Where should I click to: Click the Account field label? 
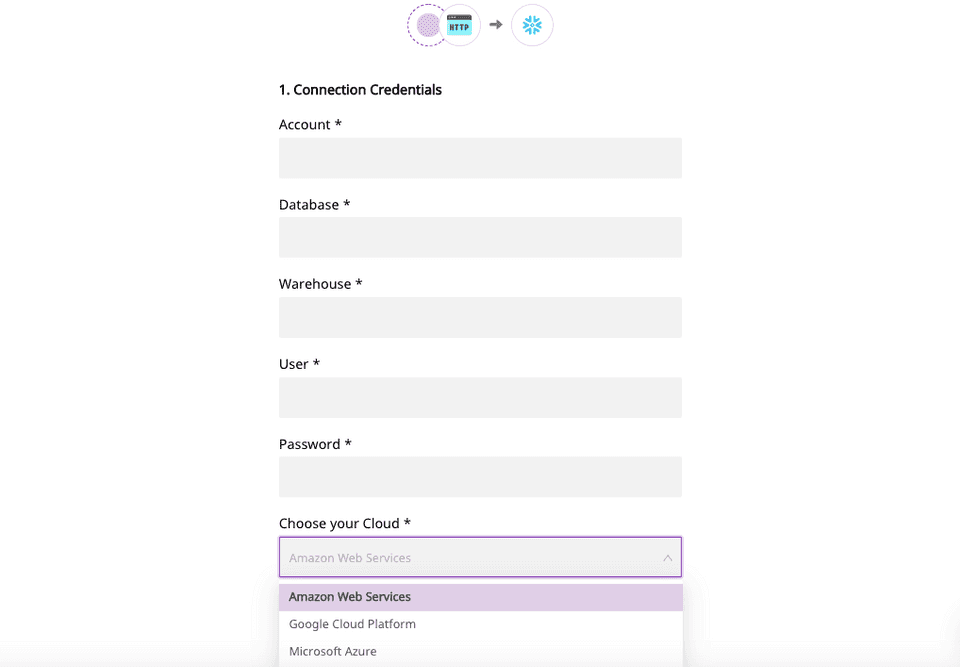coord(310,125)
